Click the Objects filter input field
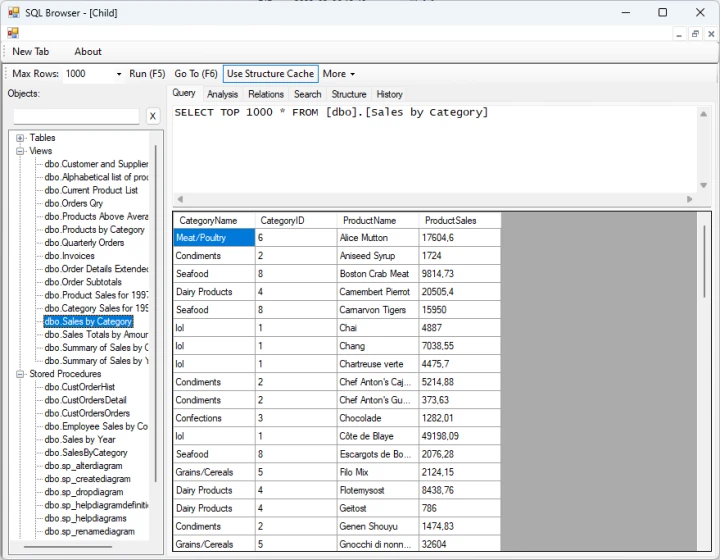Viewport: 720px width, 560px height. point(76,116)
